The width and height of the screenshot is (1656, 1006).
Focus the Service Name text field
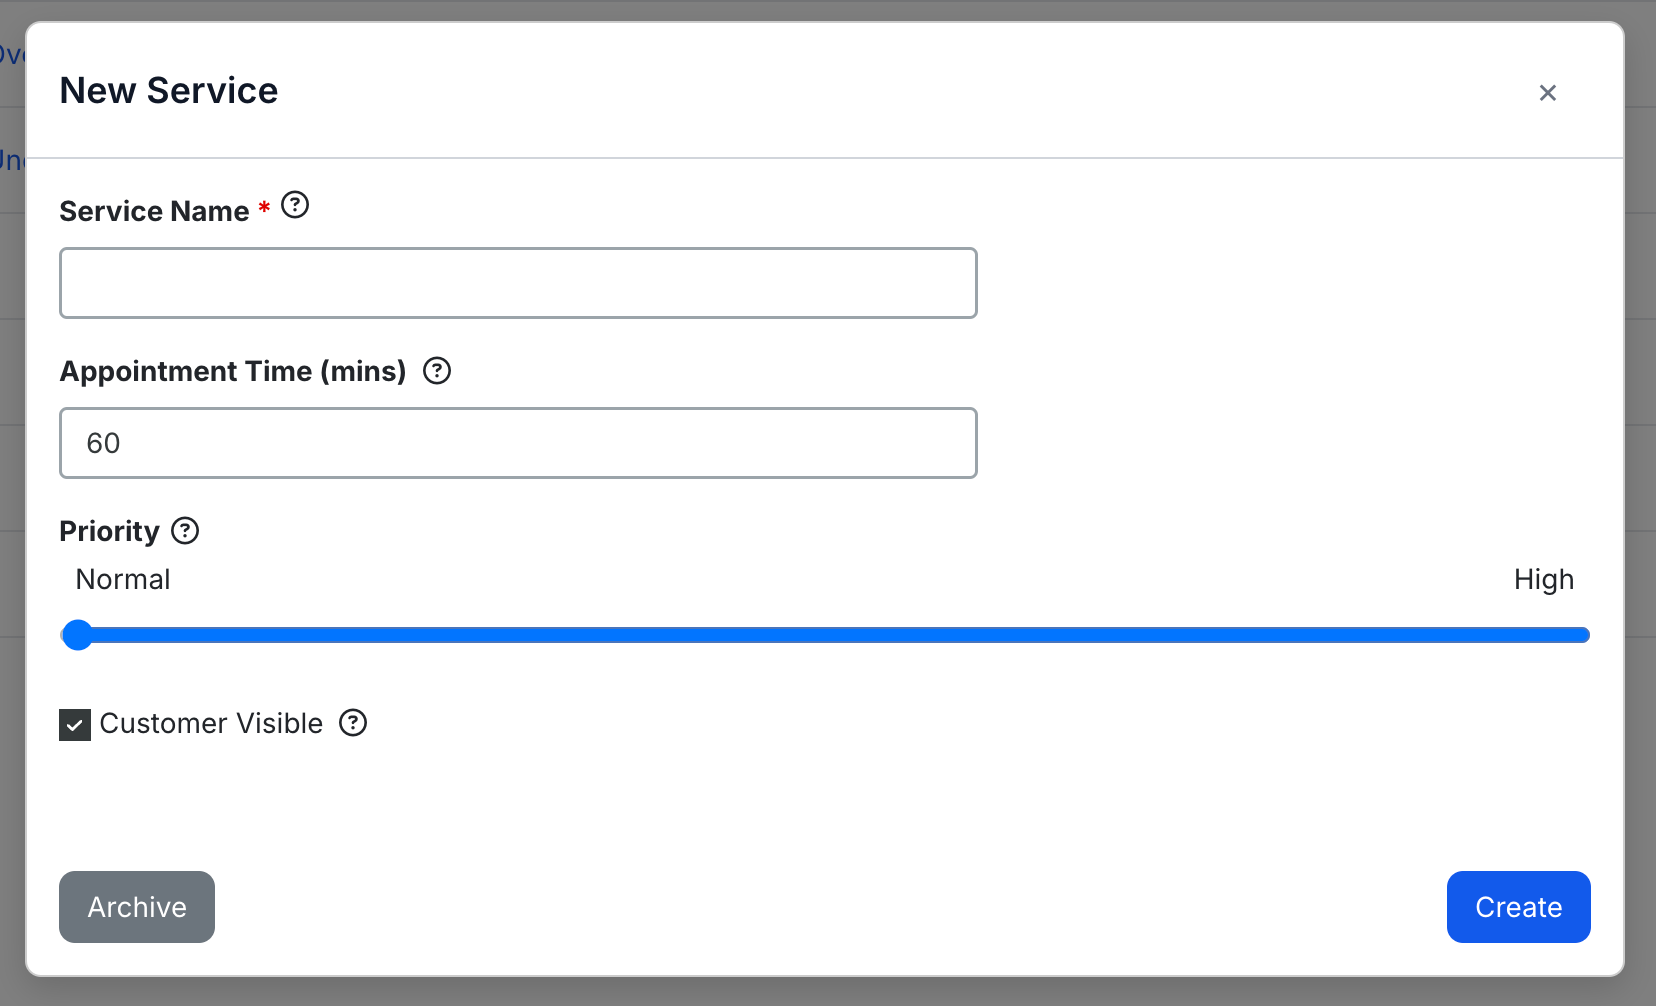(x=518, y=283)
